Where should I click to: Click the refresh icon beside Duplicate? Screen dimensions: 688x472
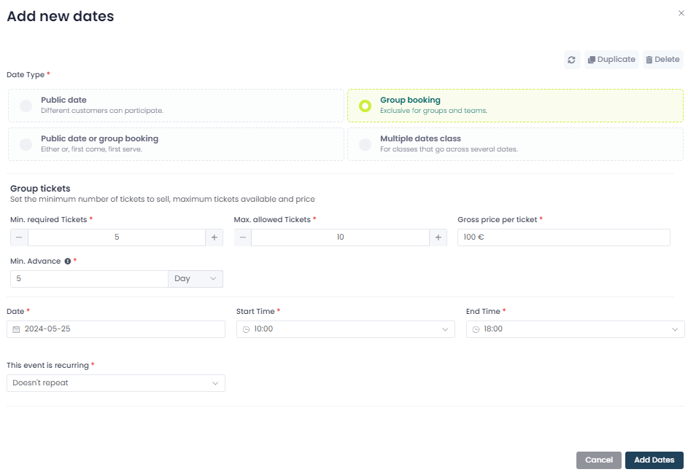click(x=571, y=60)
